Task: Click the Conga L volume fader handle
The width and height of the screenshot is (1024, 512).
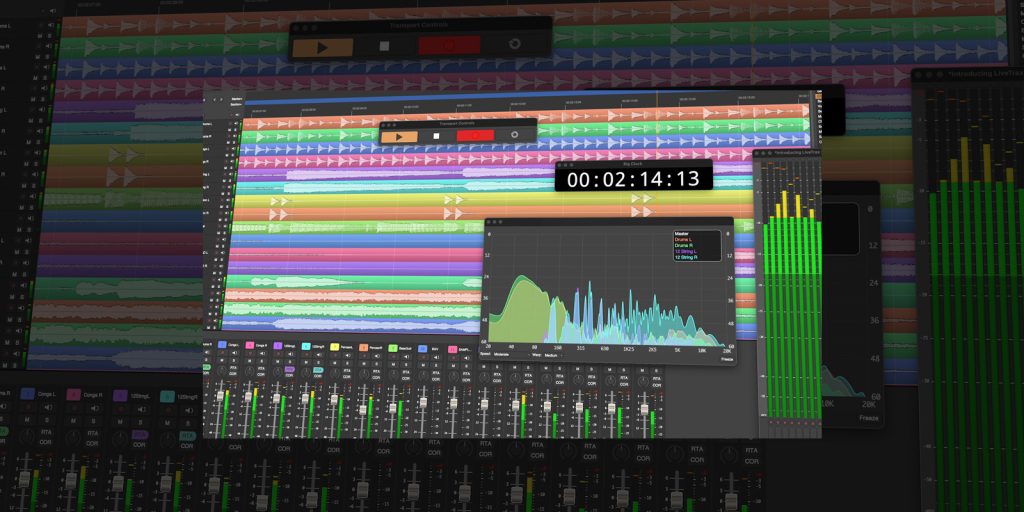Action: tap(220, 396)
